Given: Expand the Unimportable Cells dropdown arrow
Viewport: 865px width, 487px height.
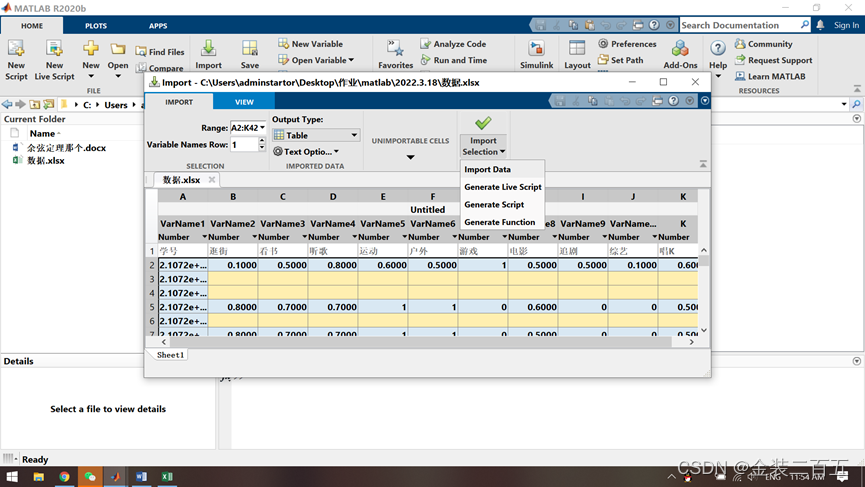Looking at the screenshot, I should (410, 157).
